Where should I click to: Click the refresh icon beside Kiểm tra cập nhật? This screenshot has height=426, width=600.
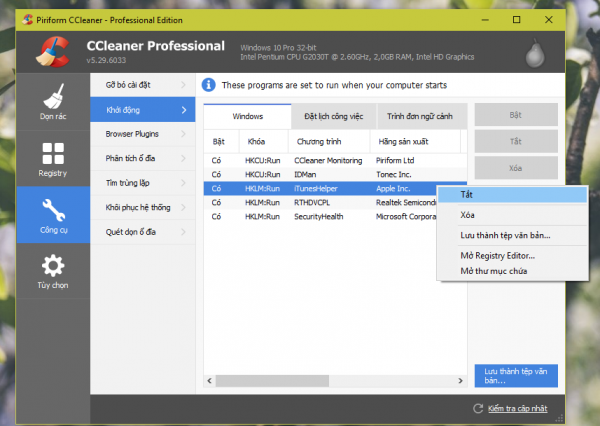478,408
